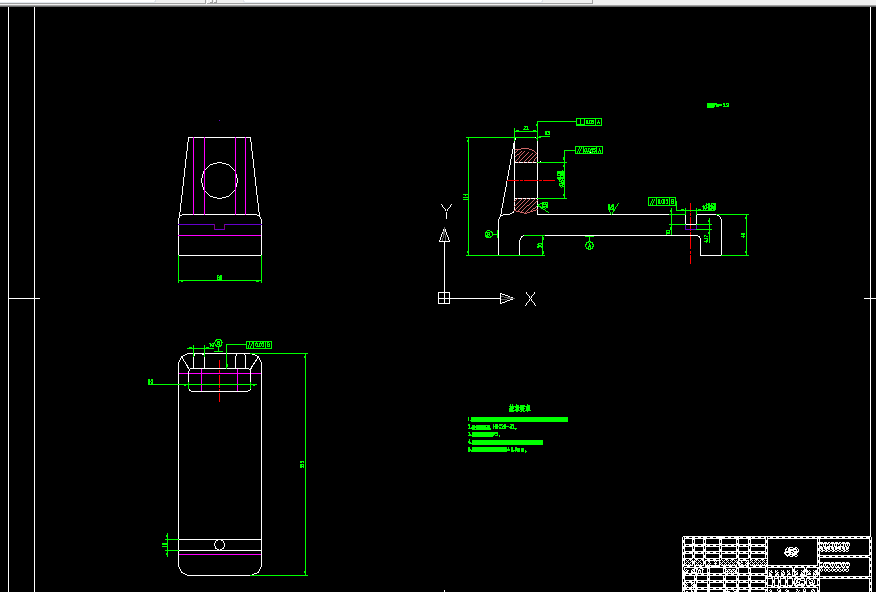Select the requirement line containing HB
The image size is (876, 592).
492,427
